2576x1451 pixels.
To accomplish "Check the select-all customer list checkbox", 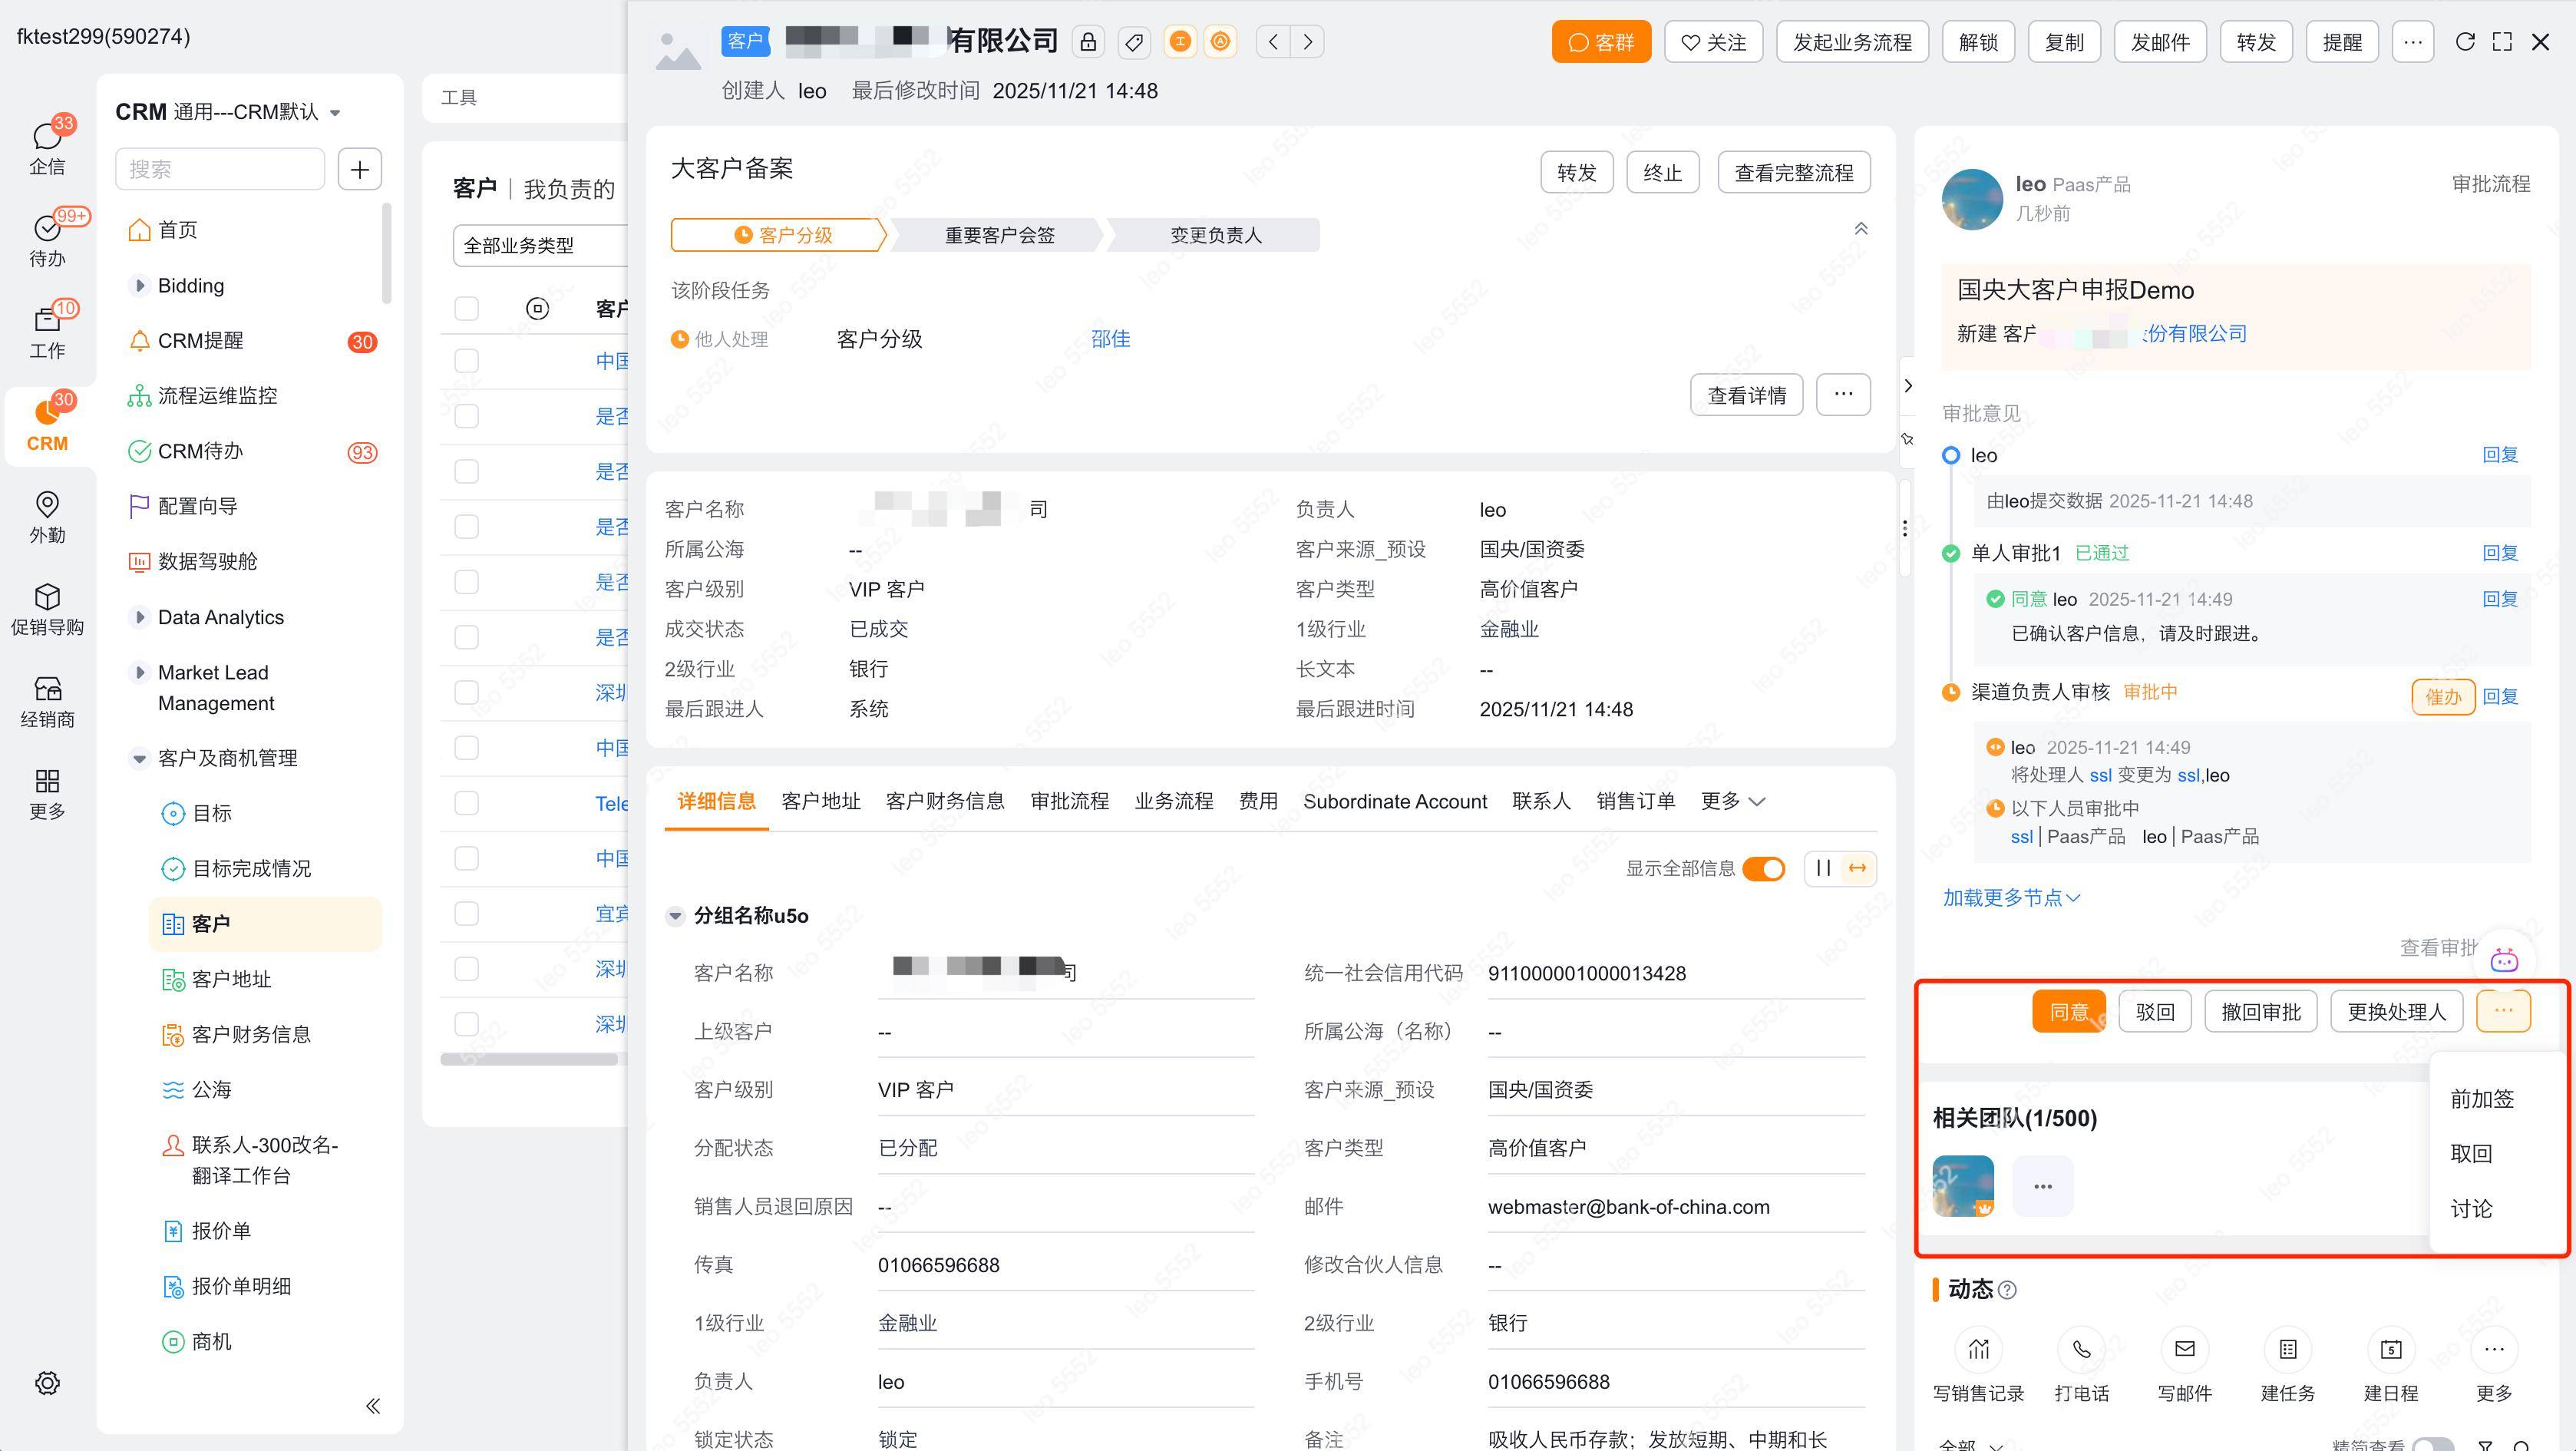I will [466, 308].
